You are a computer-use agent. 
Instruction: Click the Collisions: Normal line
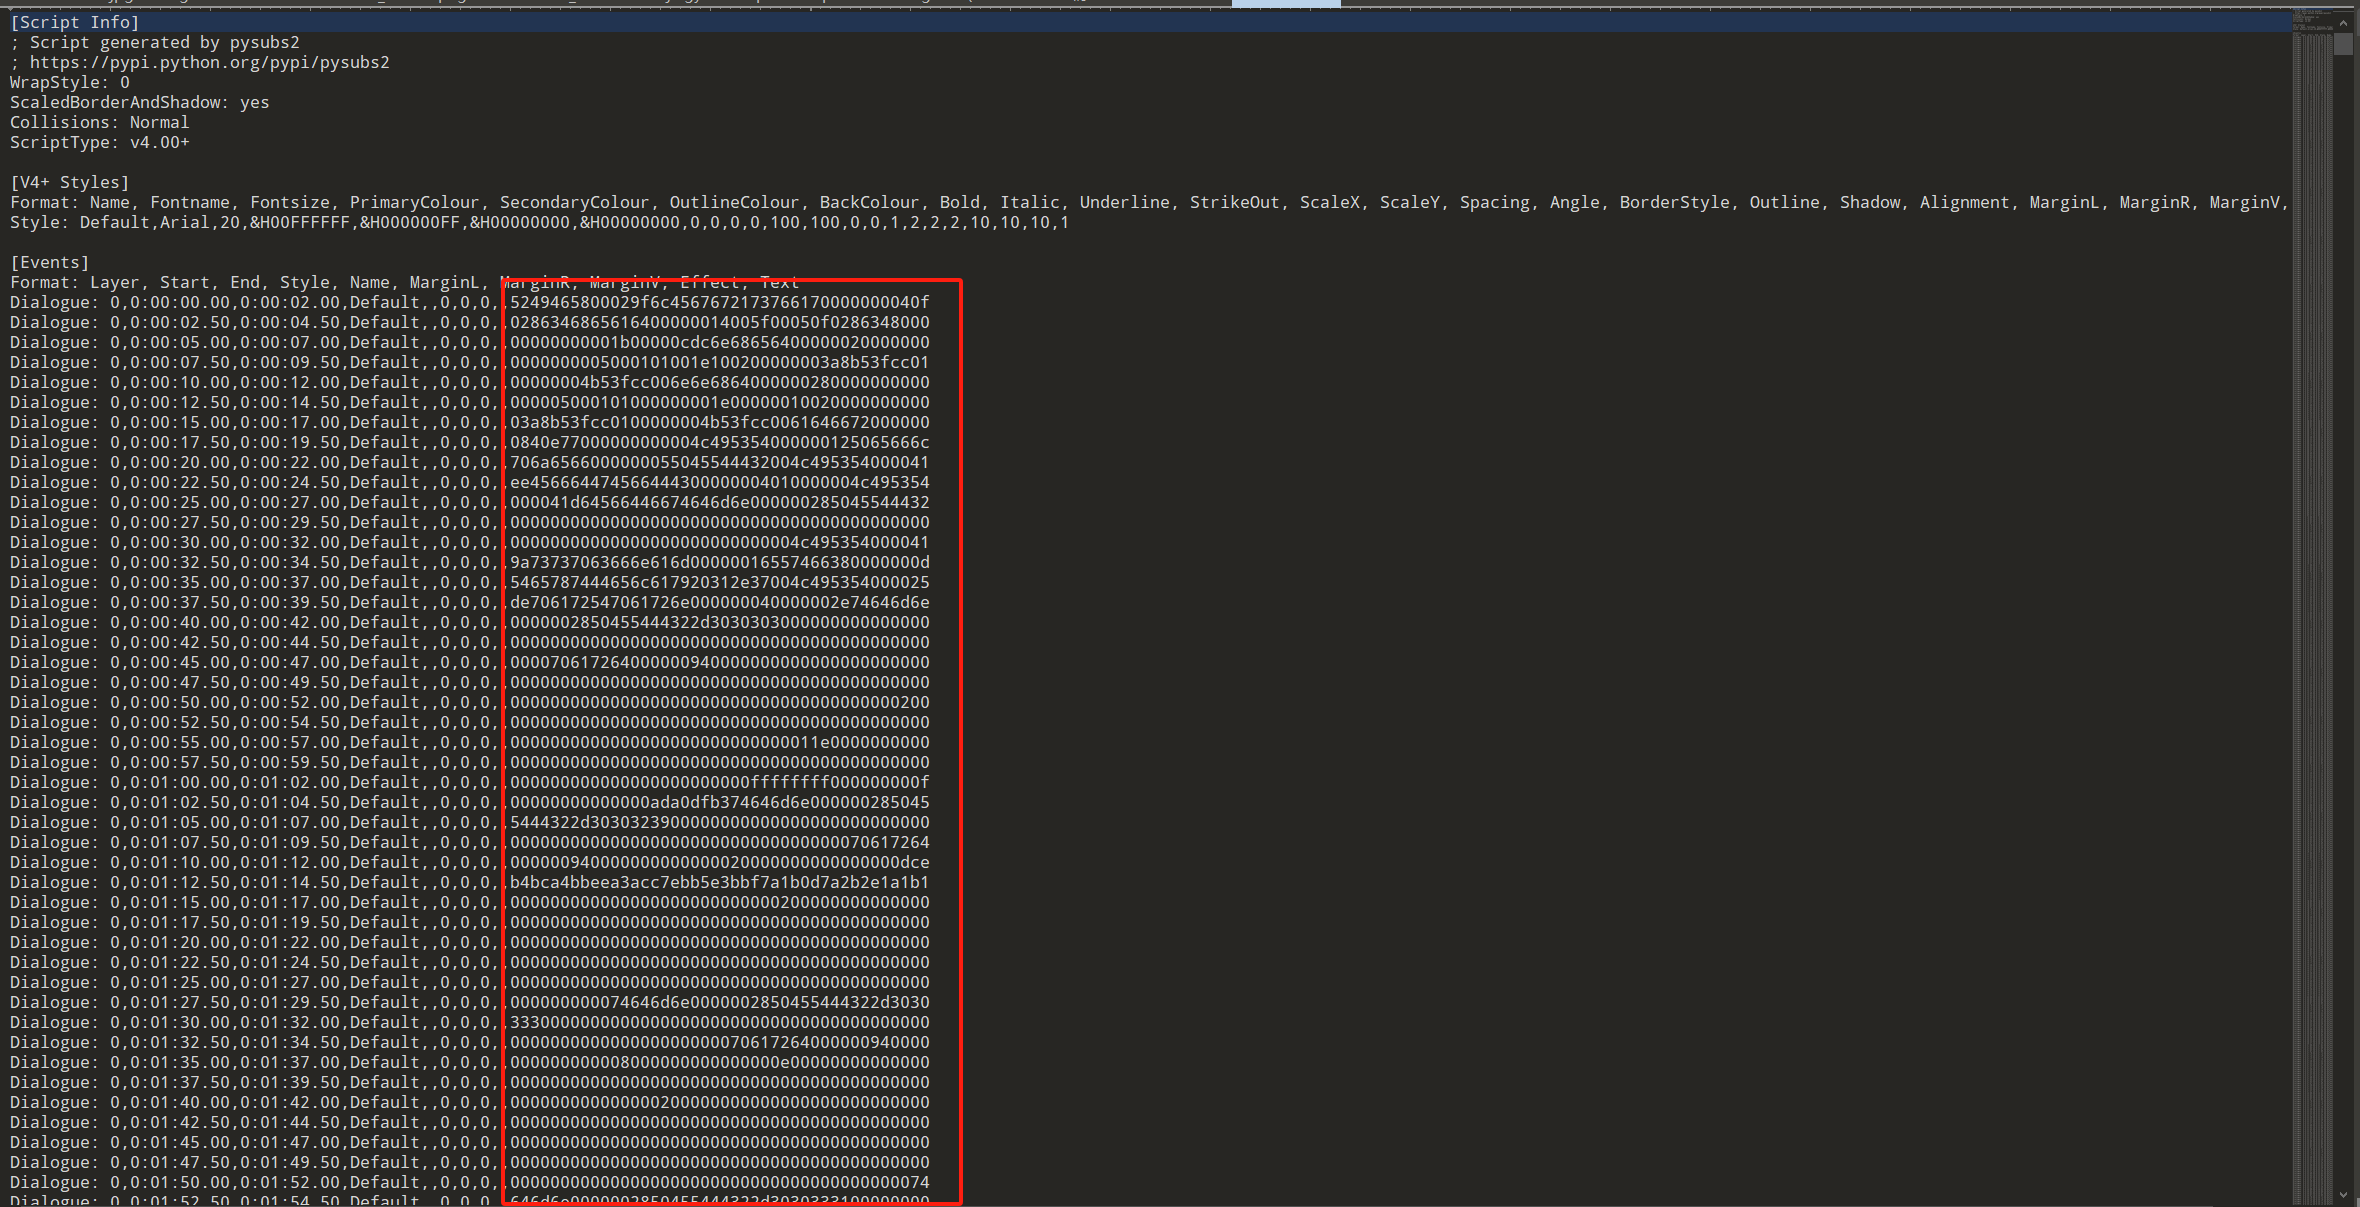pyautogui.click(x=100, y=122)
